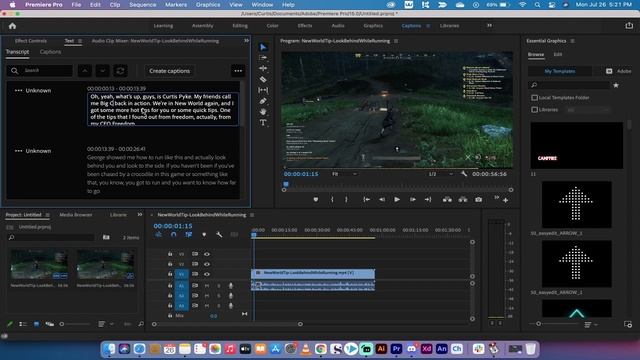Enable Libraries checkbox in Essential Graphics
The width and height of the screenshot is (640, 360).
[534, 110]
